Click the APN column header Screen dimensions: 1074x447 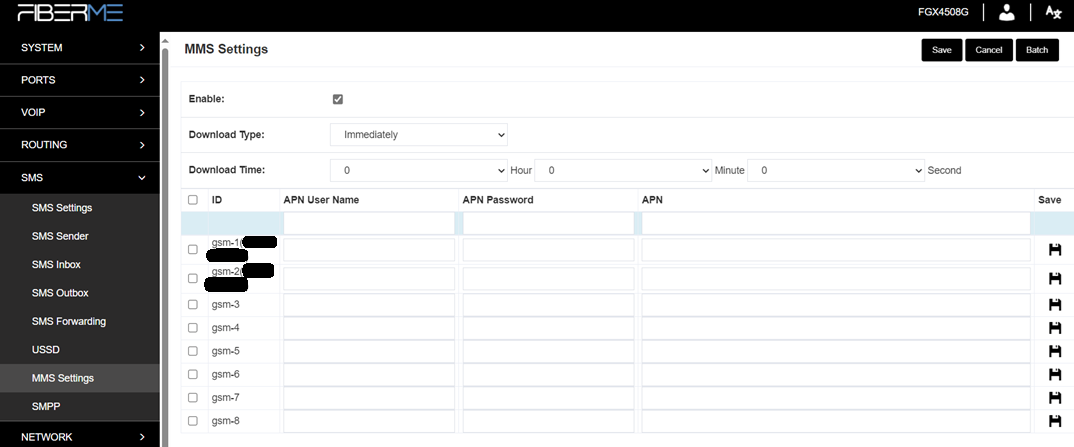click(x=652, y=200)
